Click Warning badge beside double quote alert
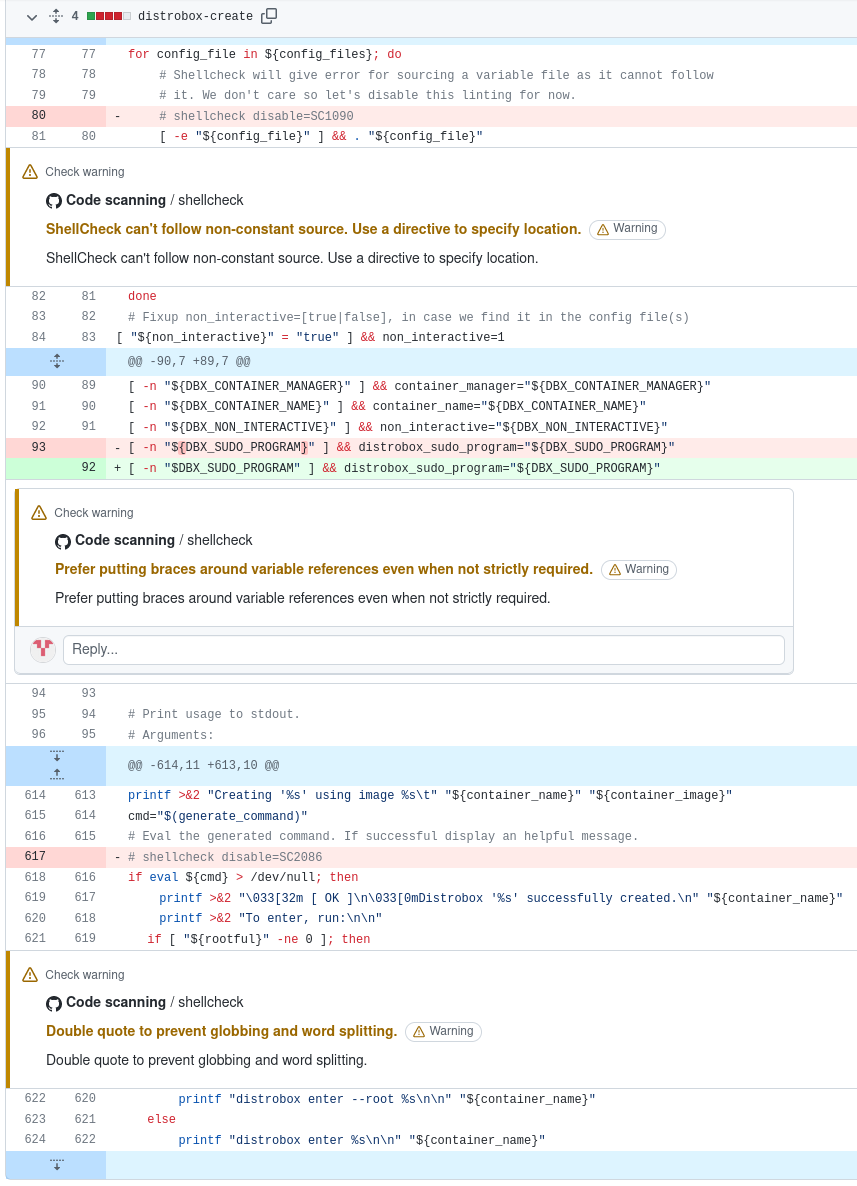The width and height of the screenshot is (857, 1186). click(x=443, y=1032)
